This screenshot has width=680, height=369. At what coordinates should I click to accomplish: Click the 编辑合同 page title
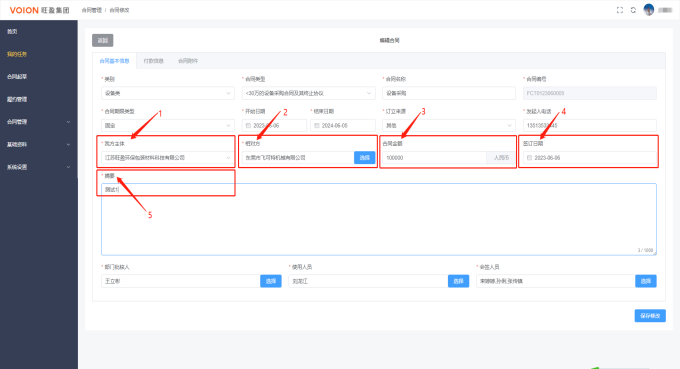[x=389, y=40]
